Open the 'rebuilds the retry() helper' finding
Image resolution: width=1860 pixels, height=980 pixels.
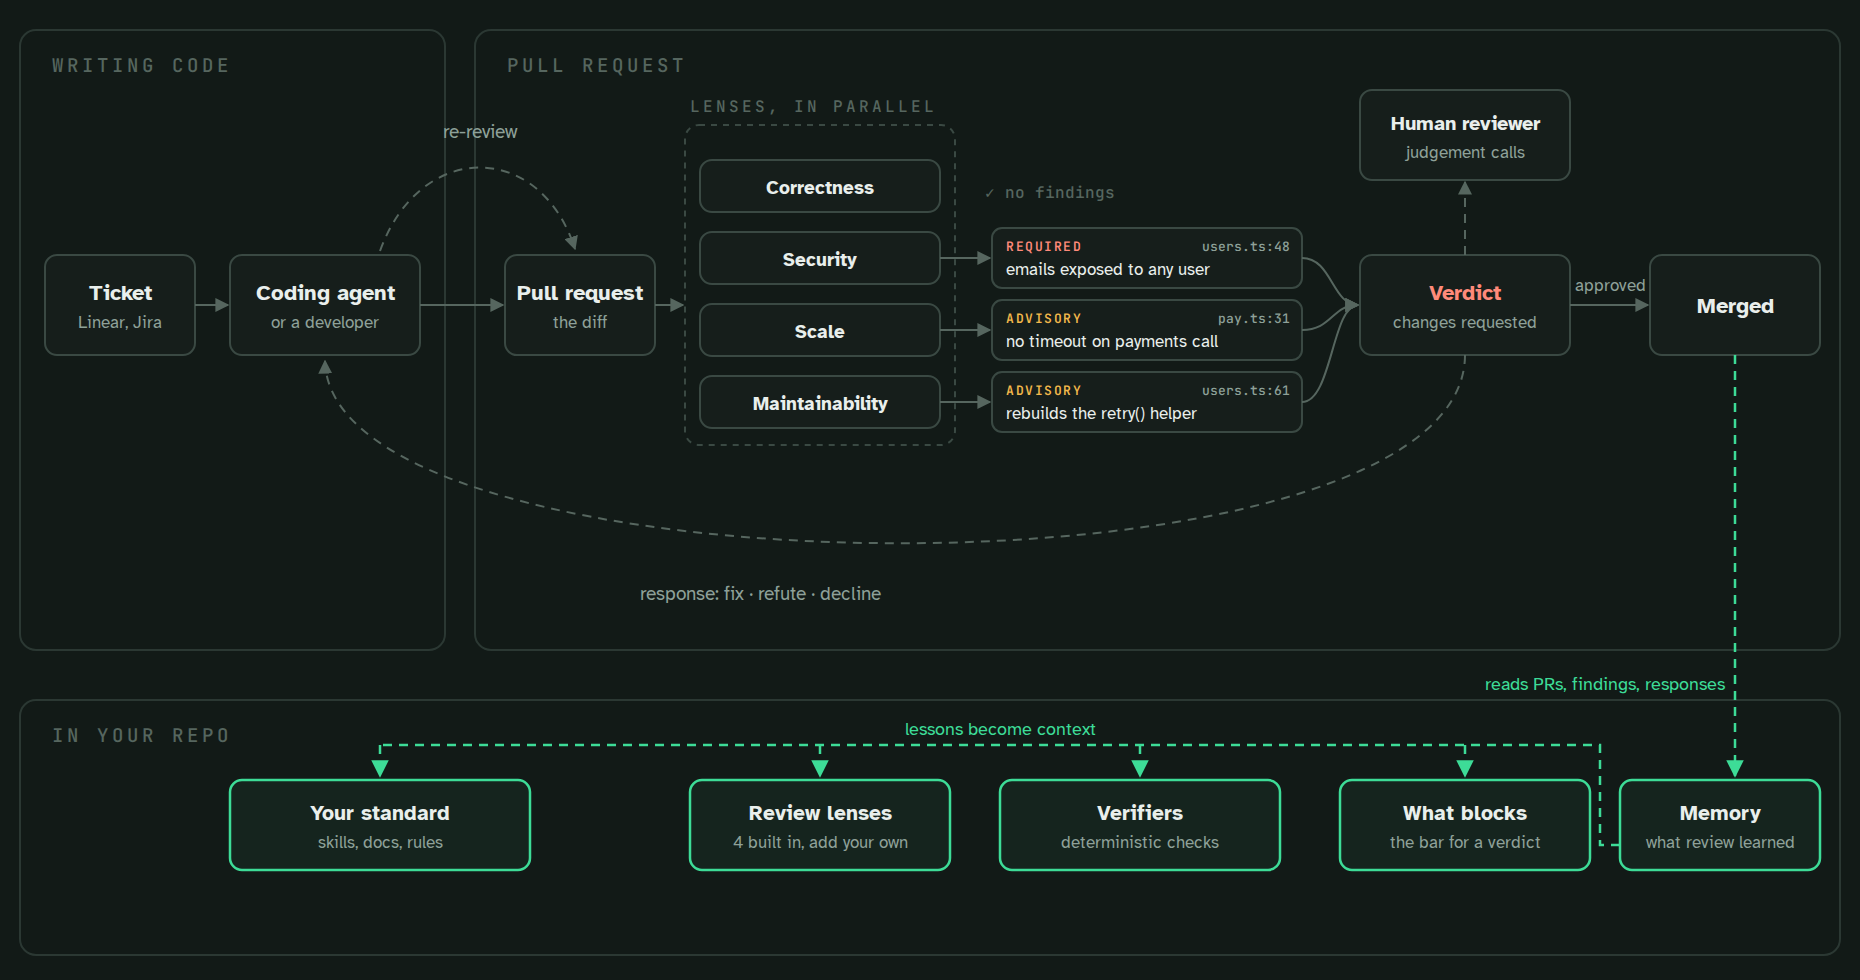click(x=1147, y=402)
